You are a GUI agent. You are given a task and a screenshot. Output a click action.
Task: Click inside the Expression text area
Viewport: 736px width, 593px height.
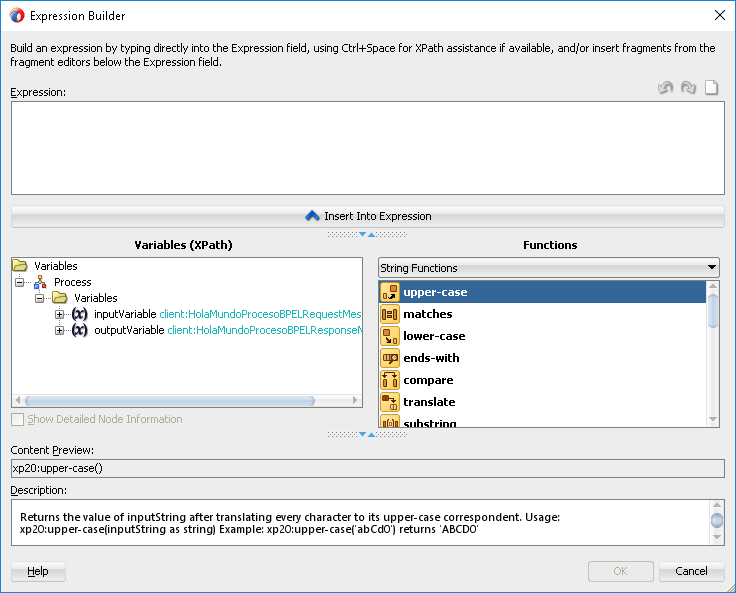click(x=367, y=147)
